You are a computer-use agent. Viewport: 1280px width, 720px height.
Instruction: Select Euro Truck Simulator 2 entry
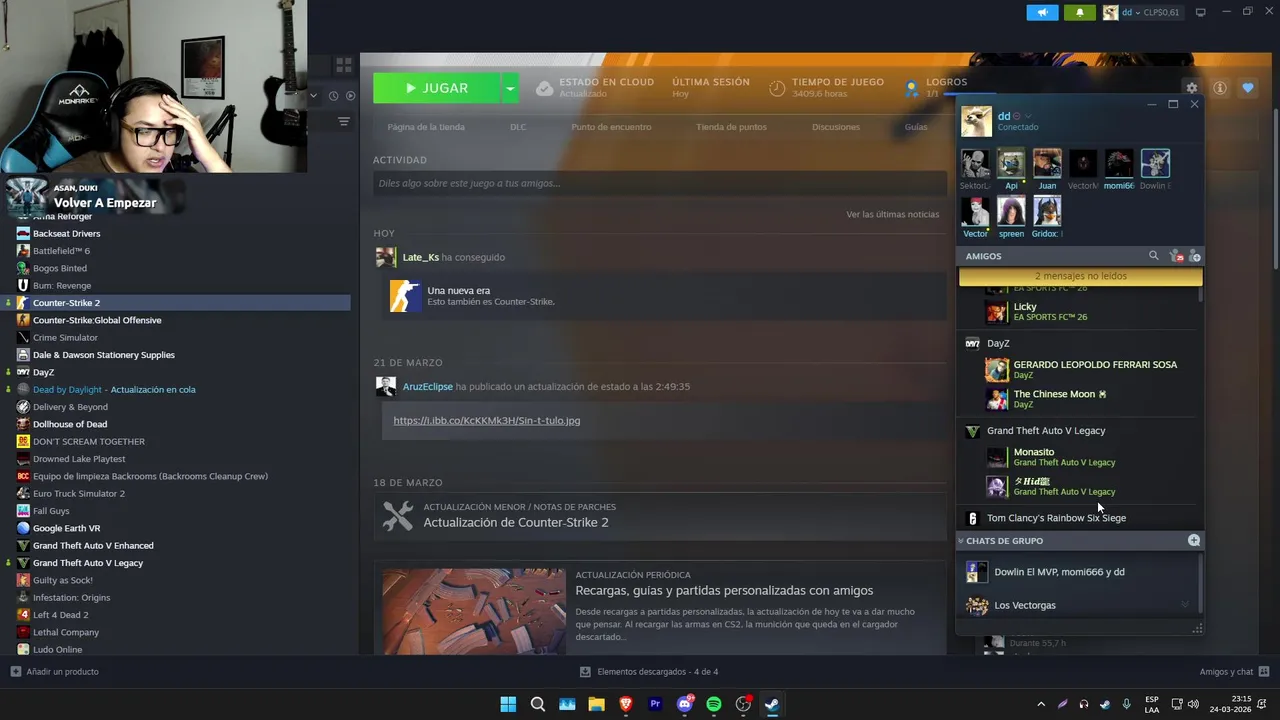point(79,493)
